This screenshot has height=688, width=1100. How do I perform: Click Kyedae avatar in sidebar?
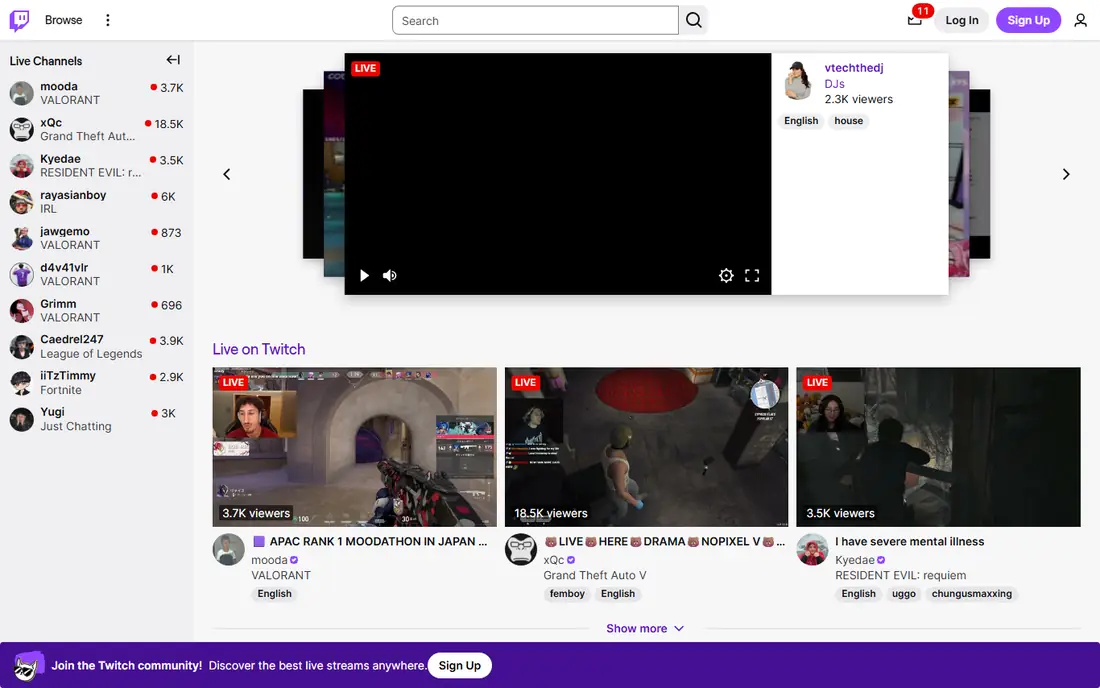(x=22, y=166)
